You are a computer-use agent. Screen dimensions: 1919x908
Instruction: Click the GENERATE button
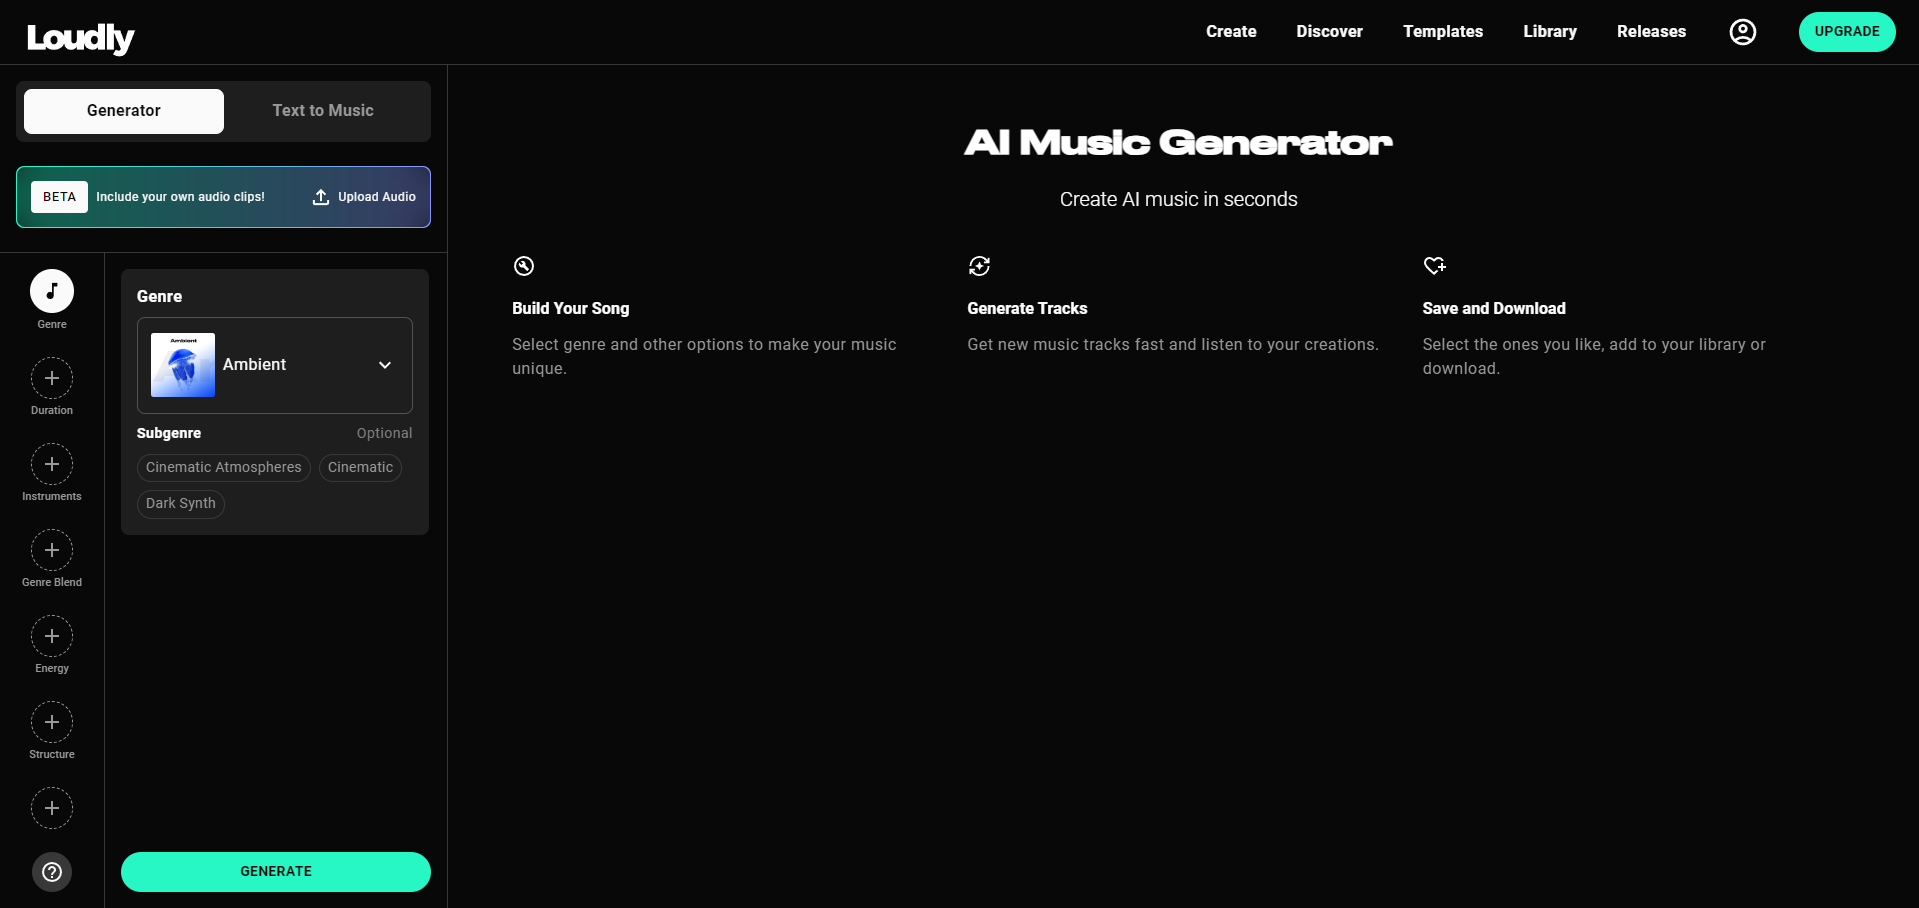point(276,872)
